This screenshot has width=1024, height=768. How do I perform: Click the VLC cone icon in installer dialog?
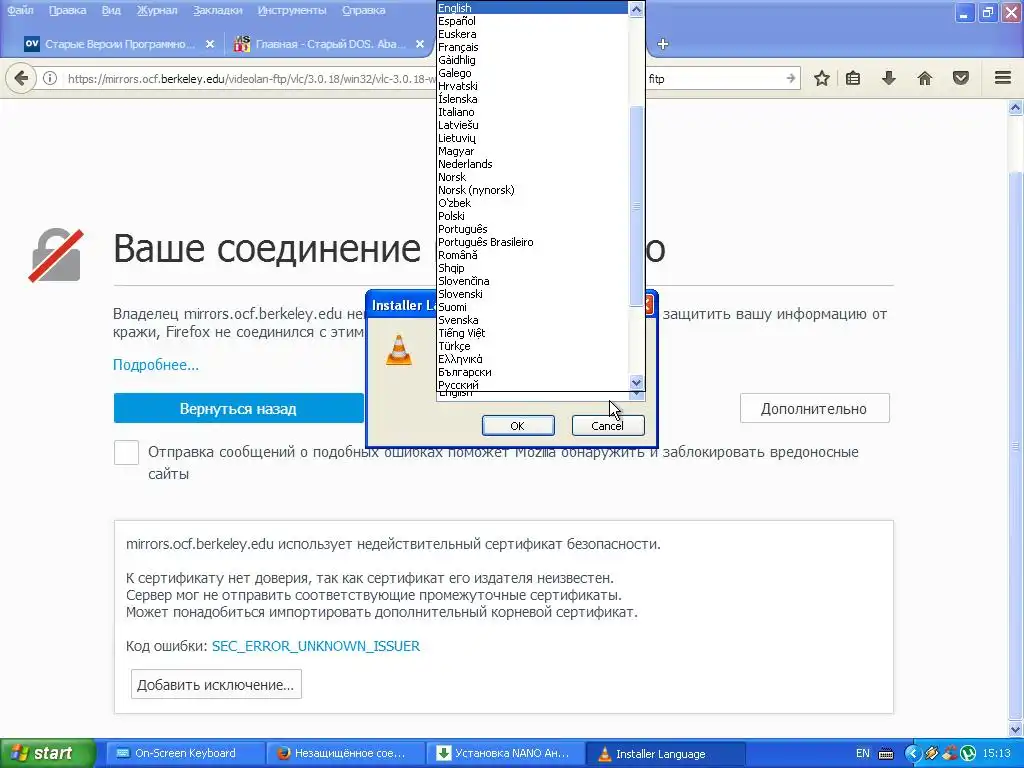point(399,349)
